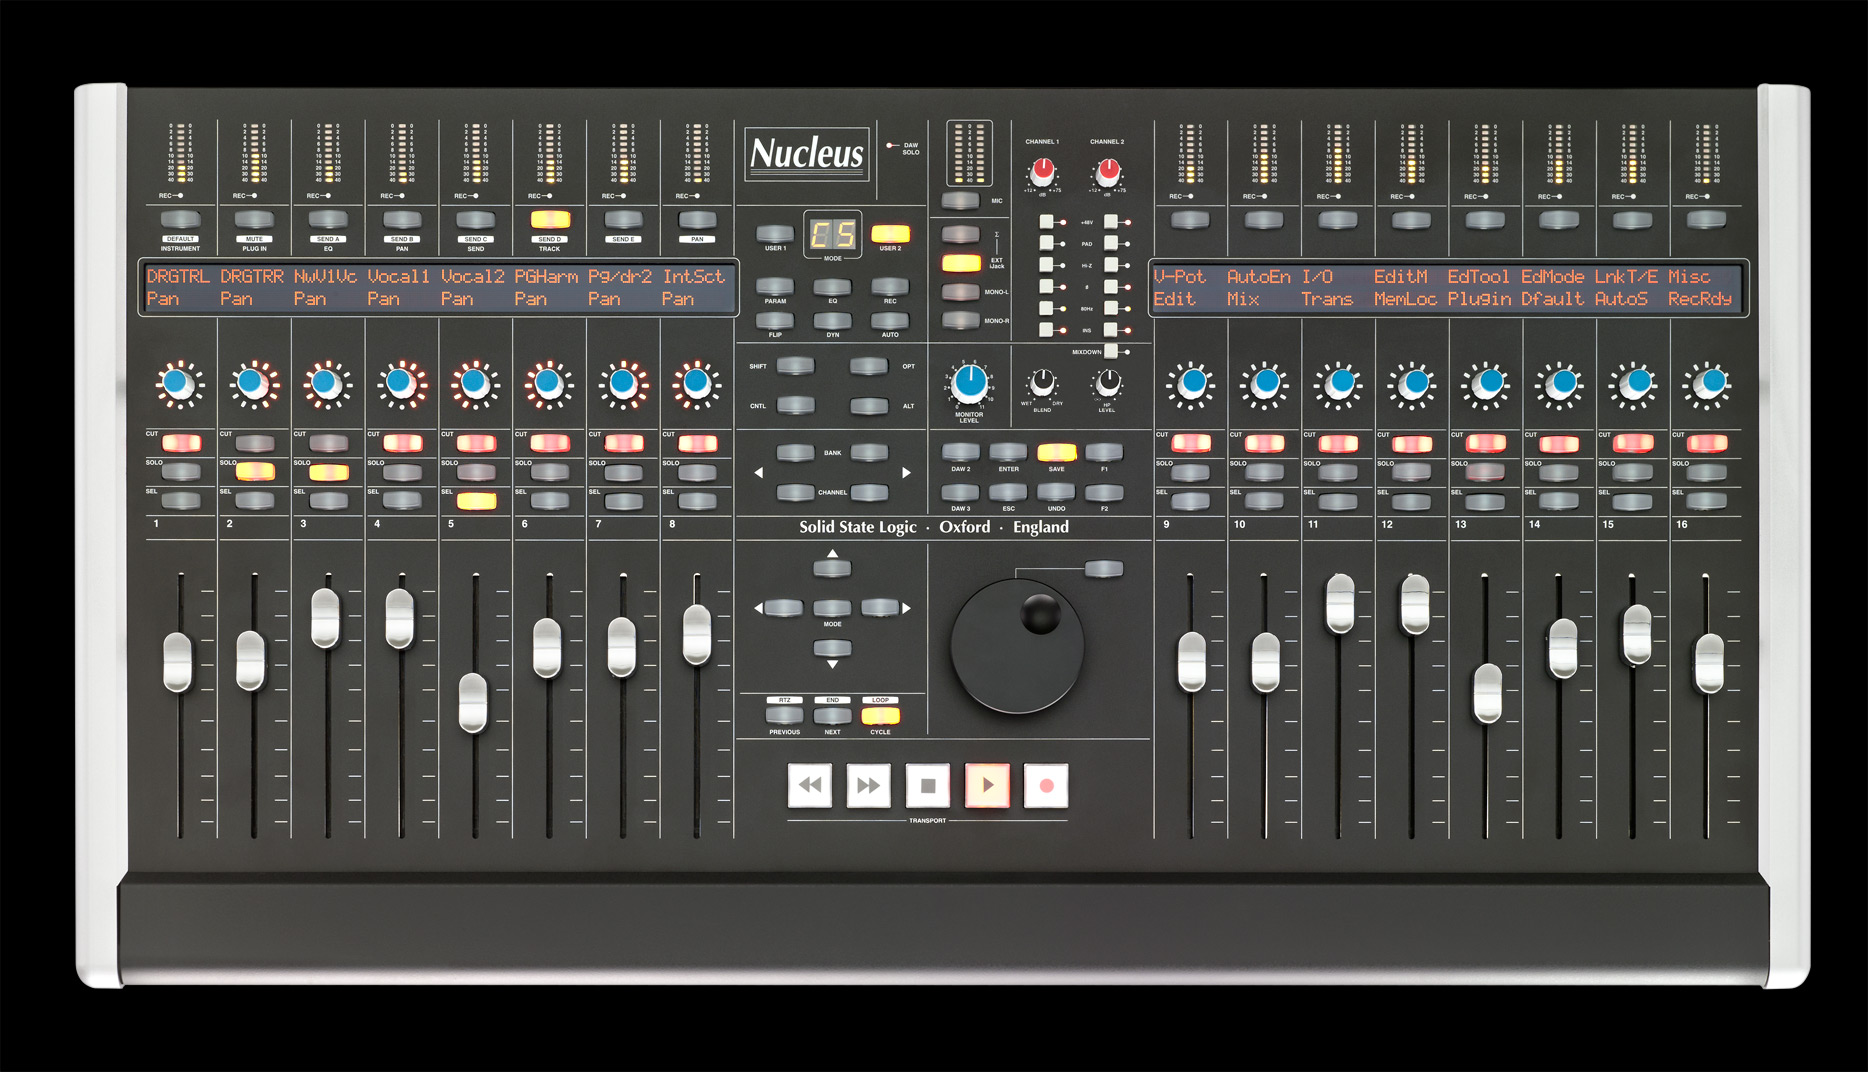This screenshot has width=1868, height=1072.
Task: Solo the DRGTRR channel
Action: 254,469
